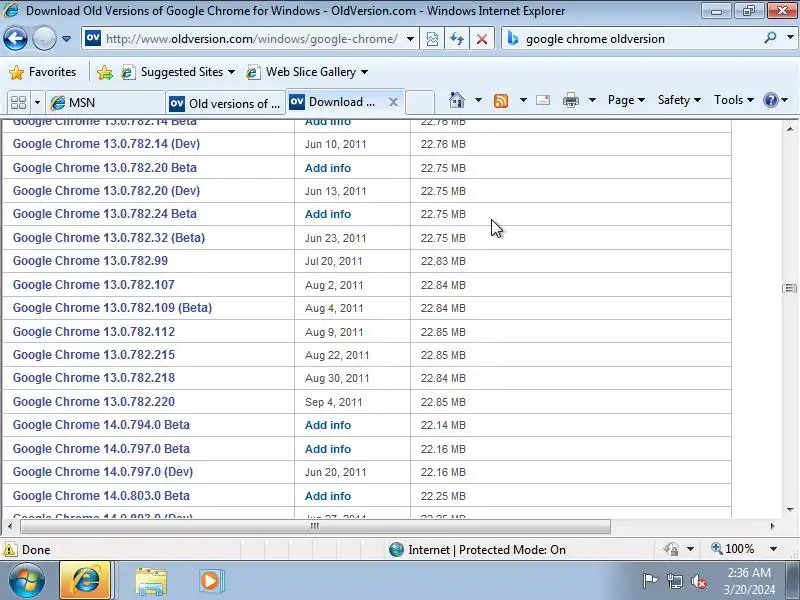
Task: Click the Forward navigation button
Action: click(44, 39)
